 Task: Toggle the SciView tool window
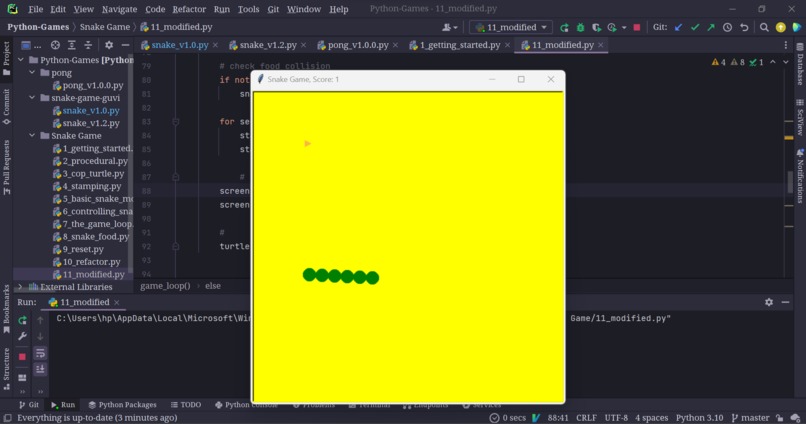tap(800, 117)
